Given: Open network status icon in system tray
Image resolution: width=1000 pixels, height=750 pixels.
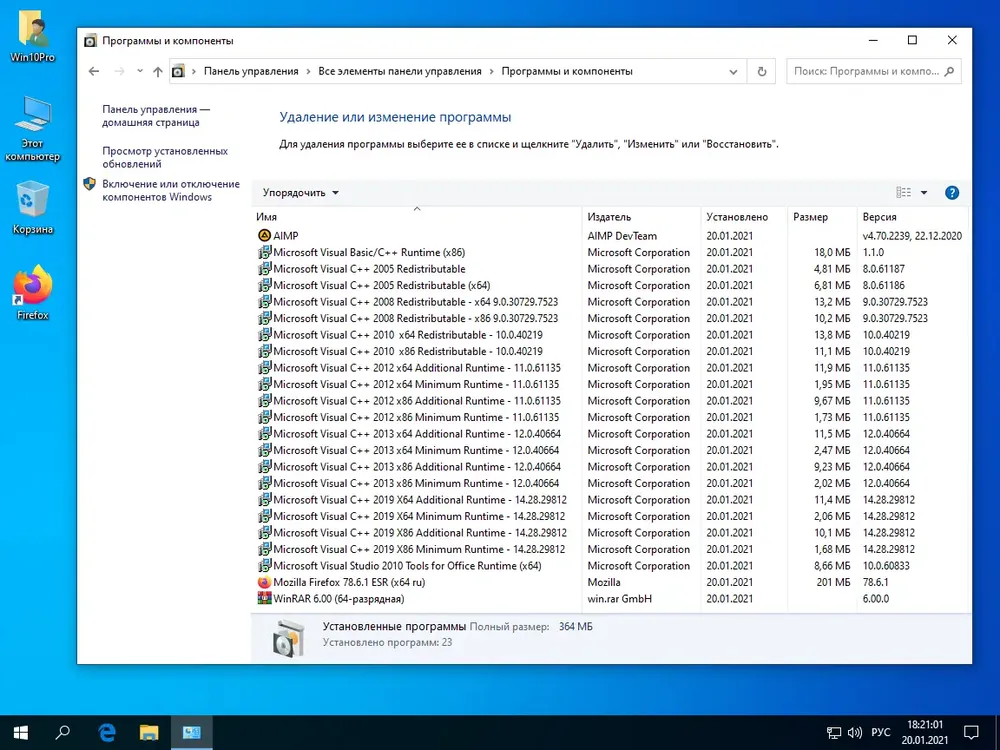Looking at the screenshot, I should [834, 733].
